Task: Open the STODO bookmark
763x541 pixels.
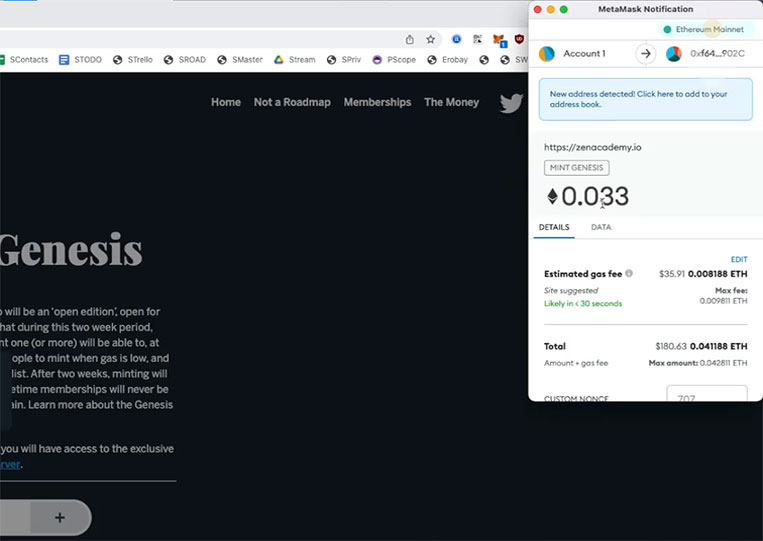Action: pos(80,59)
